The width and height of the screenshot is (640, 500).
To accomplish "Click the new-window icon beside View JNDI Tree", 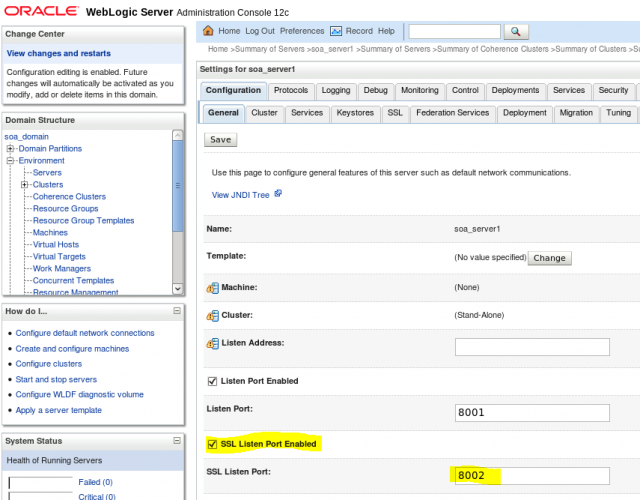I will pos(278,193).
